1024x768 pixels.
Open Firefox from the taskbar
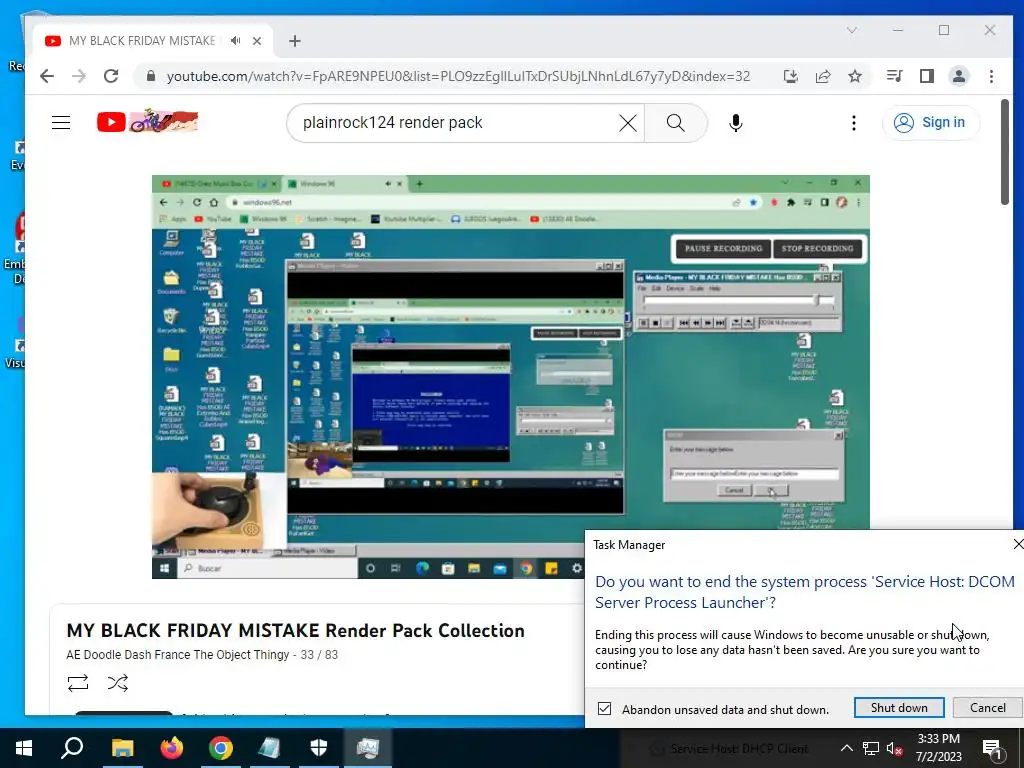(x=172, y=748)
